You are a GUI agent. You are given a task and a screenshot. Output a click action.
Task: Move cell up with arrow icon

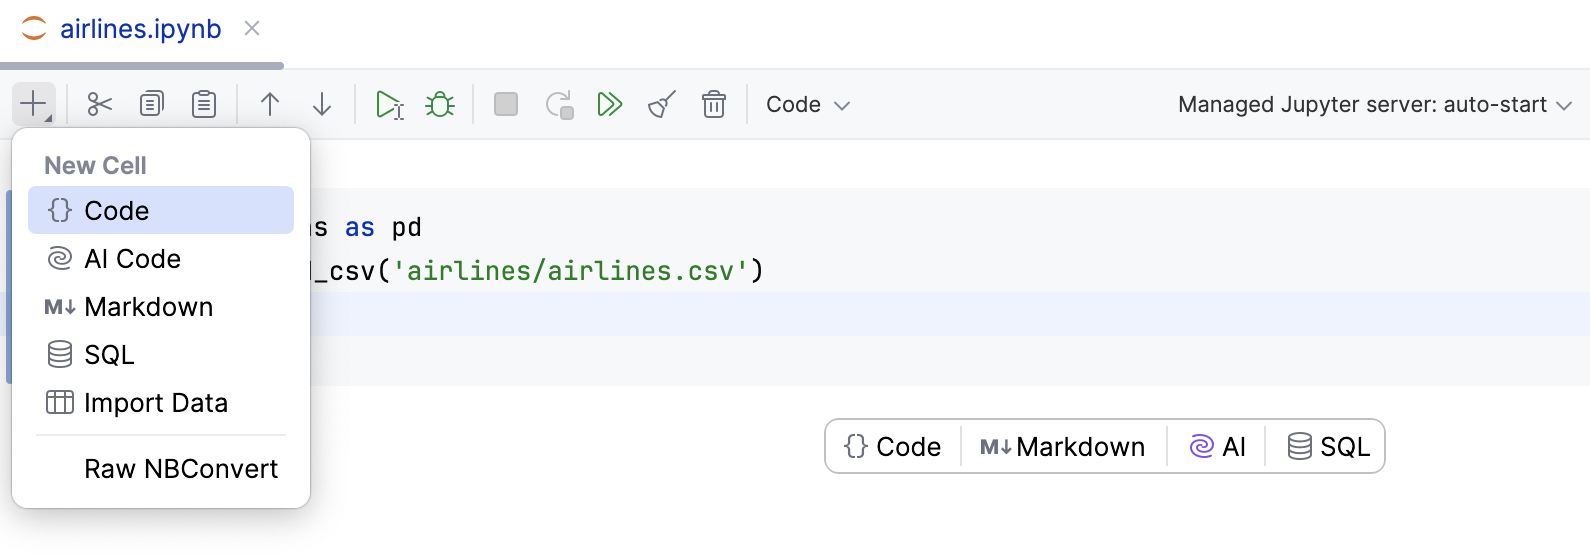click(x=270, y=104)
